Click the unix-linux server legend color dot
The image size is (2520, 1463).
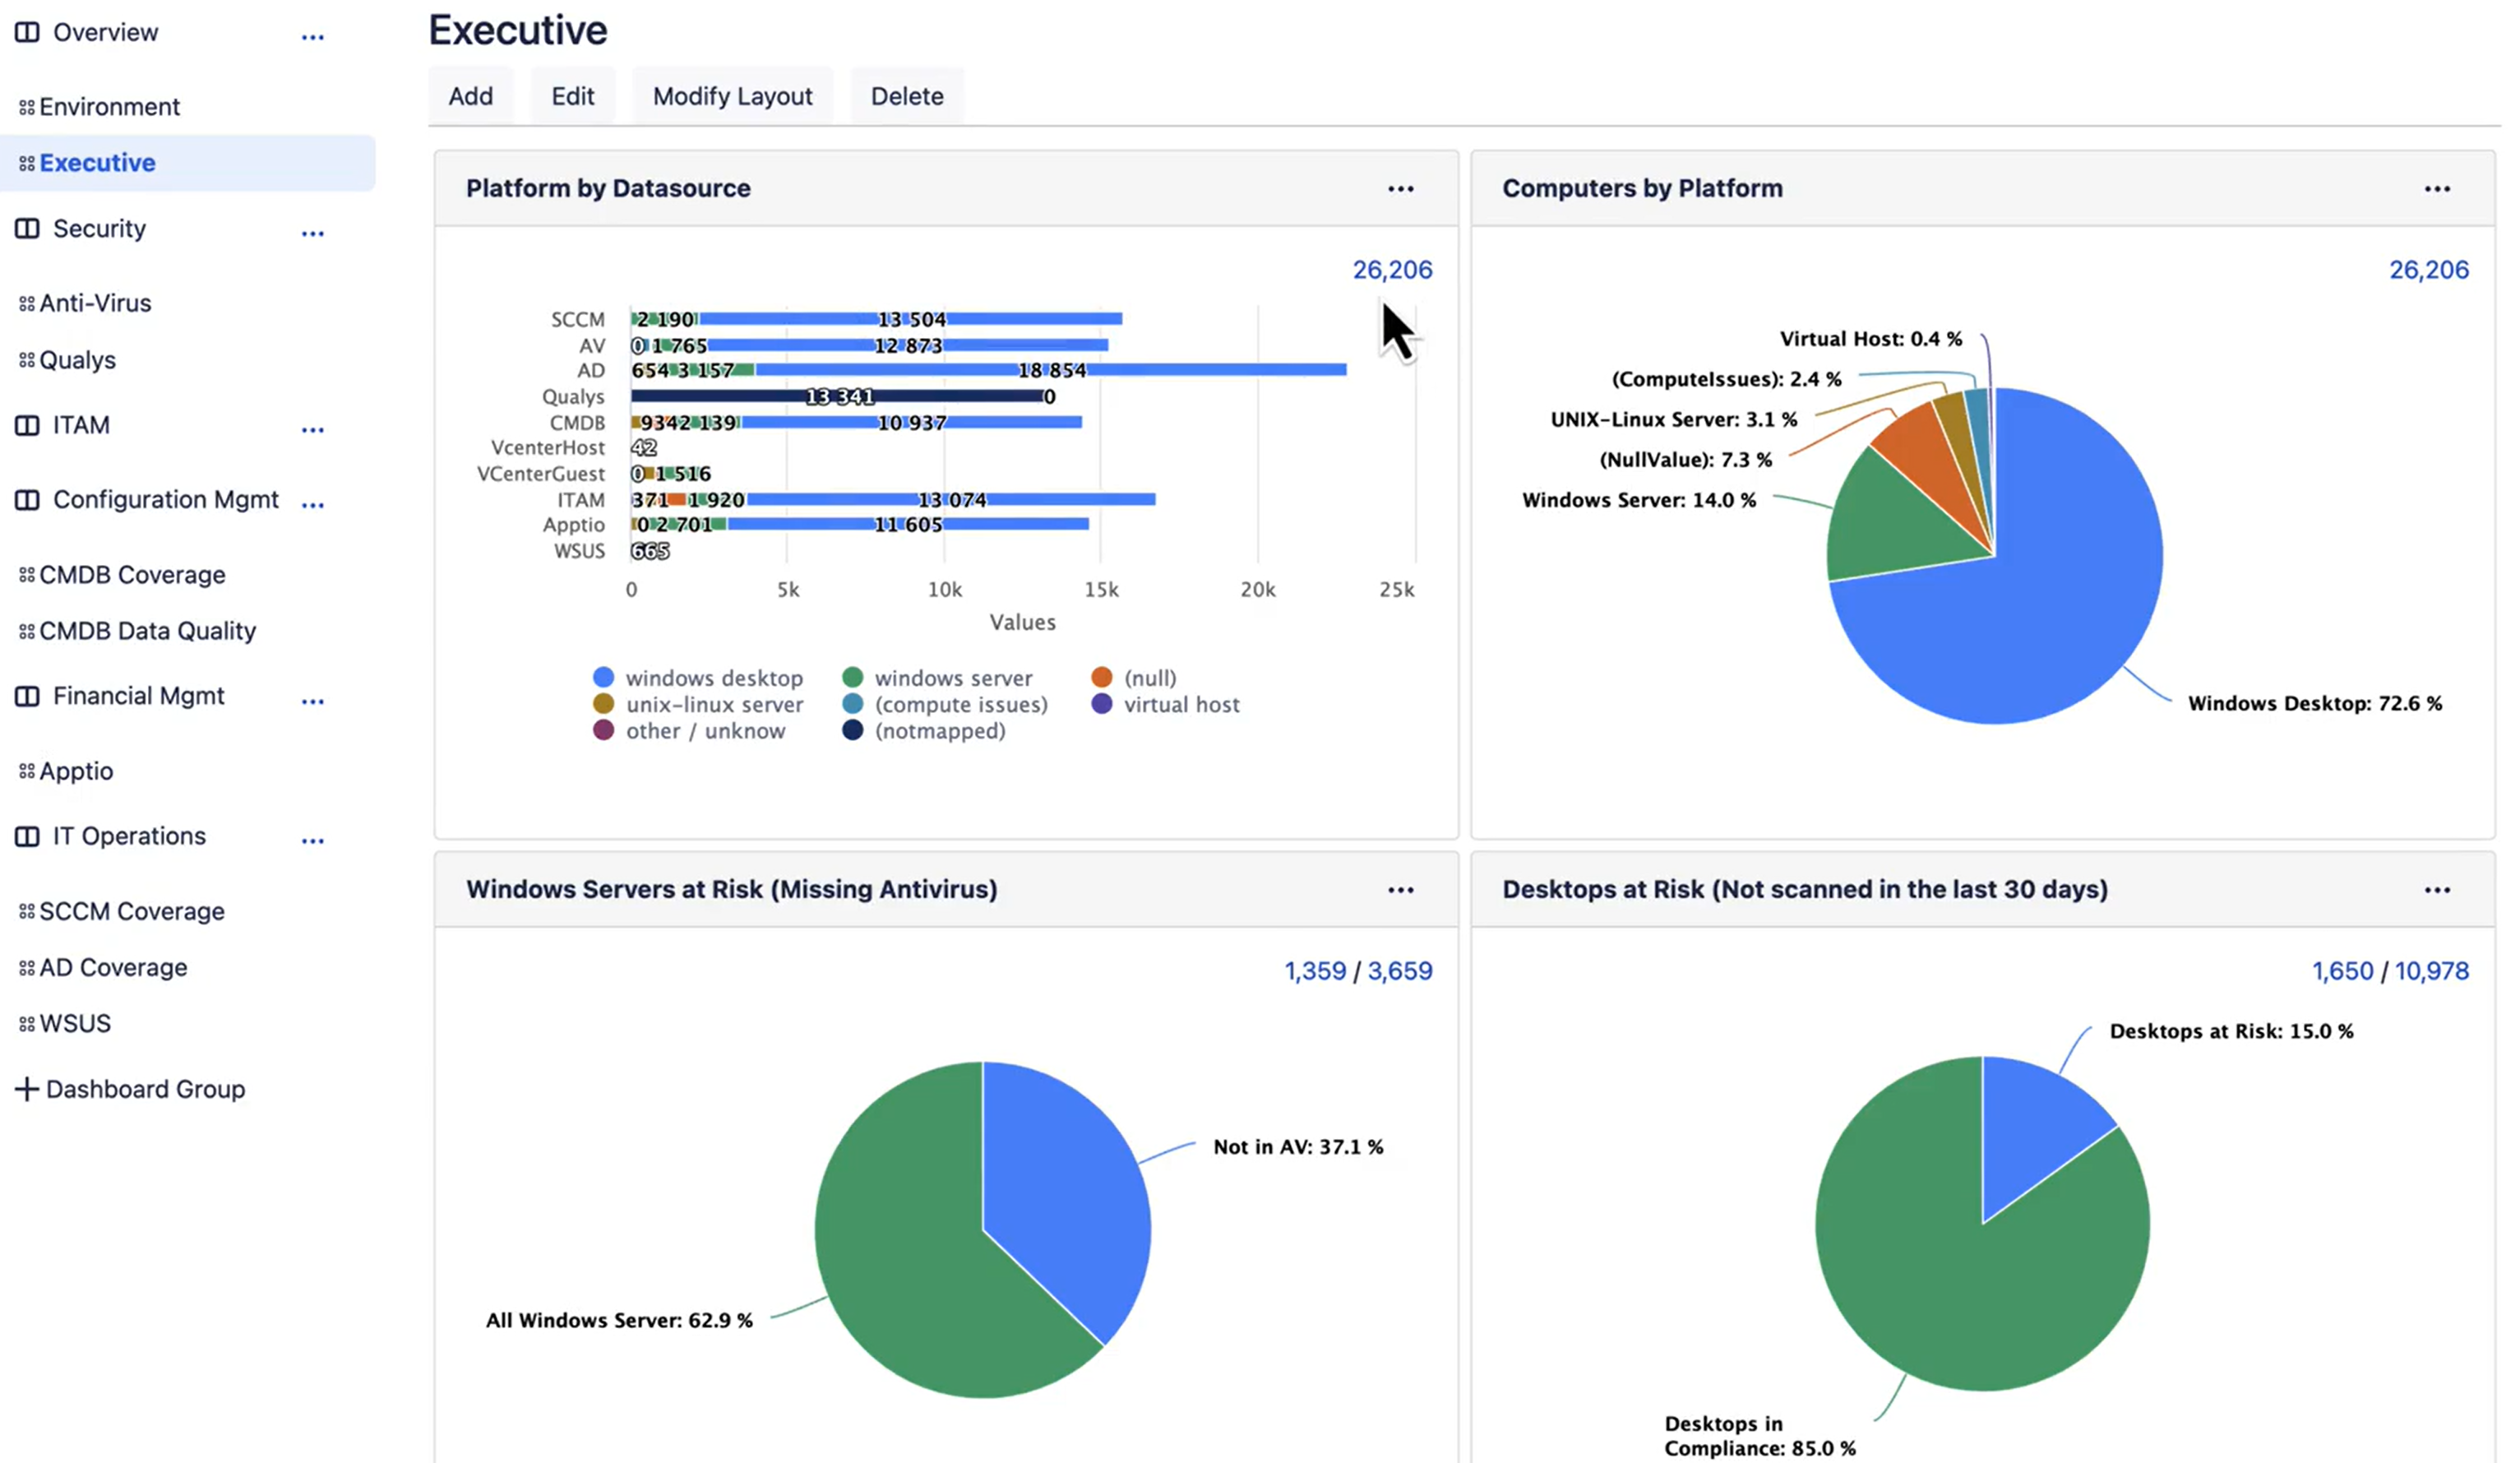click(x=603, y=704)
